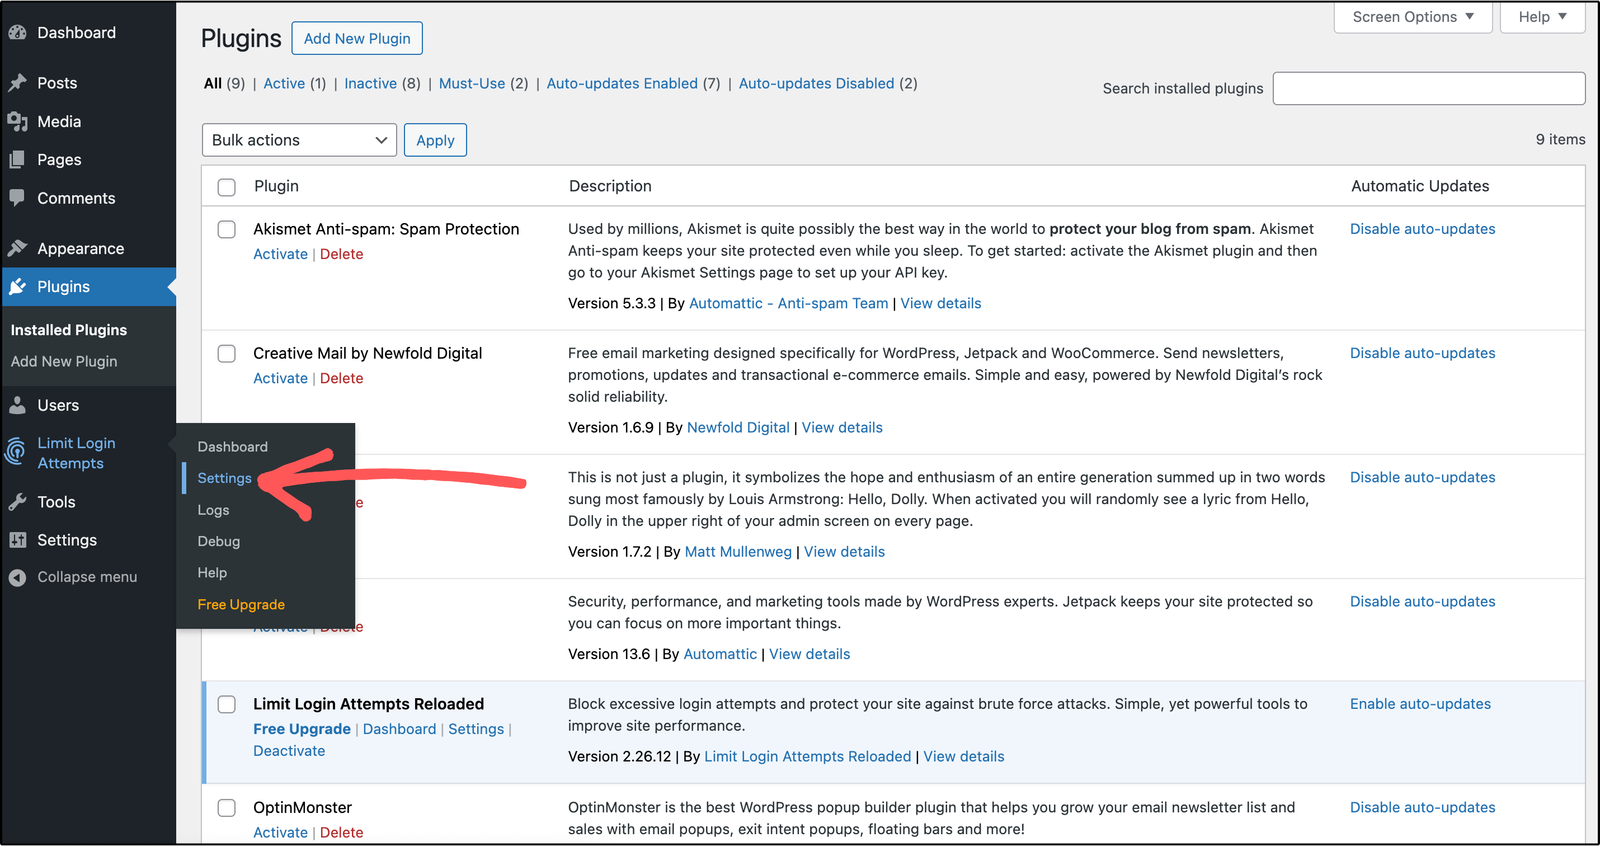Click the Appearance paintbrush icon
This screenshot has width=1600, height=846.
point(17,249)
